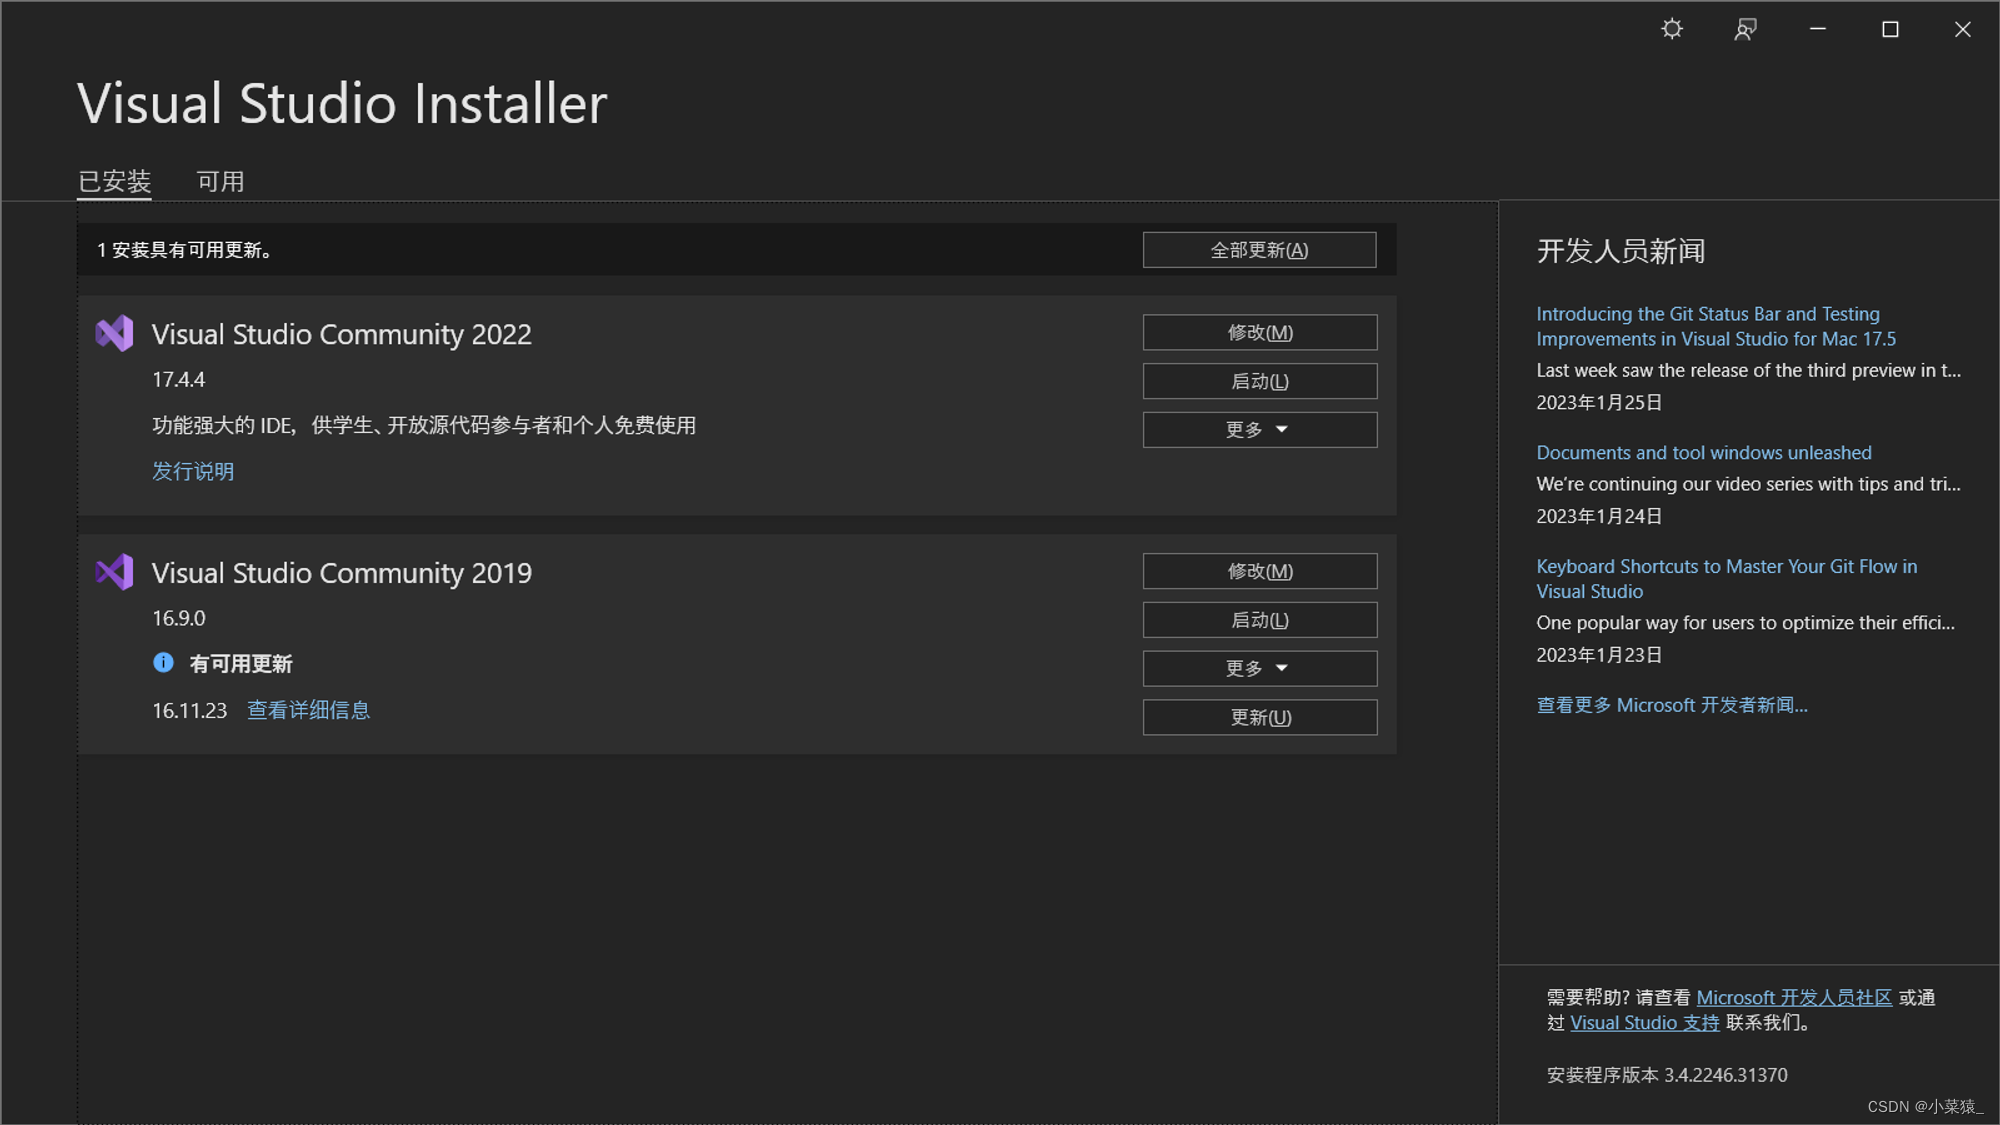Click 全部更新(A) button
2000x1125 pixels.
click(x=1259, y=250)
